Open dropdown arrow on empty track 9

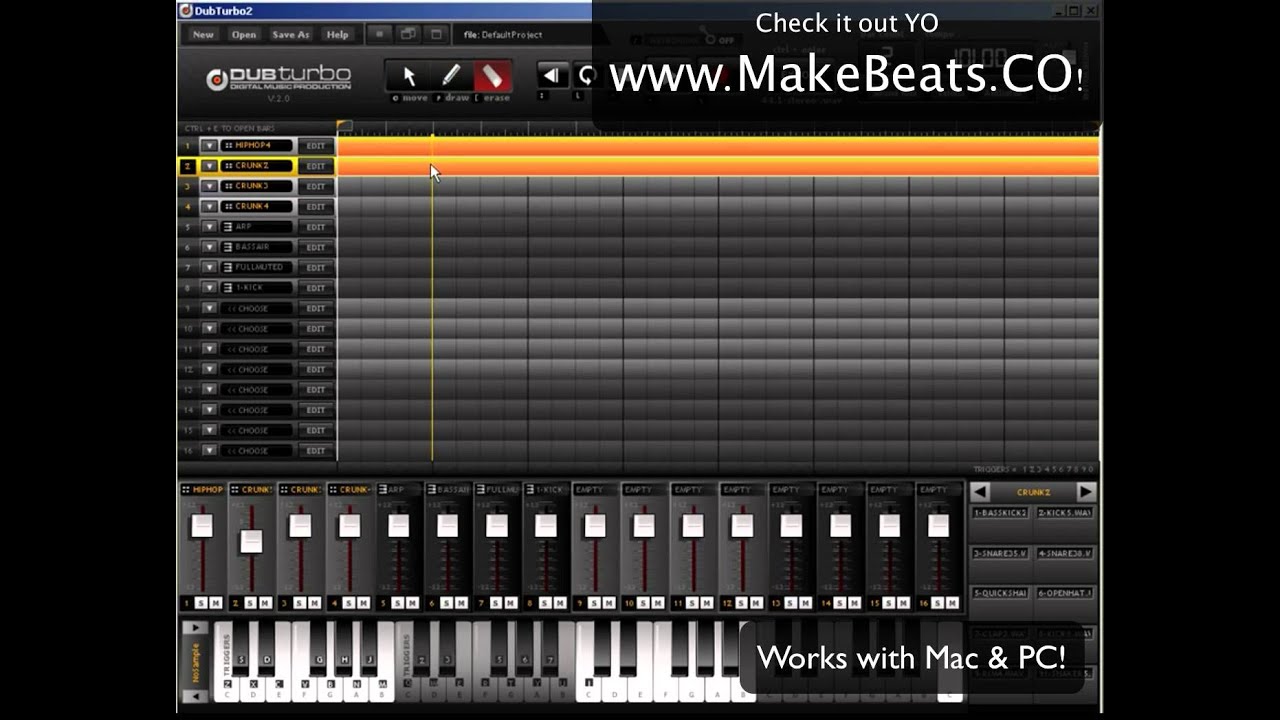pos(209,308)
